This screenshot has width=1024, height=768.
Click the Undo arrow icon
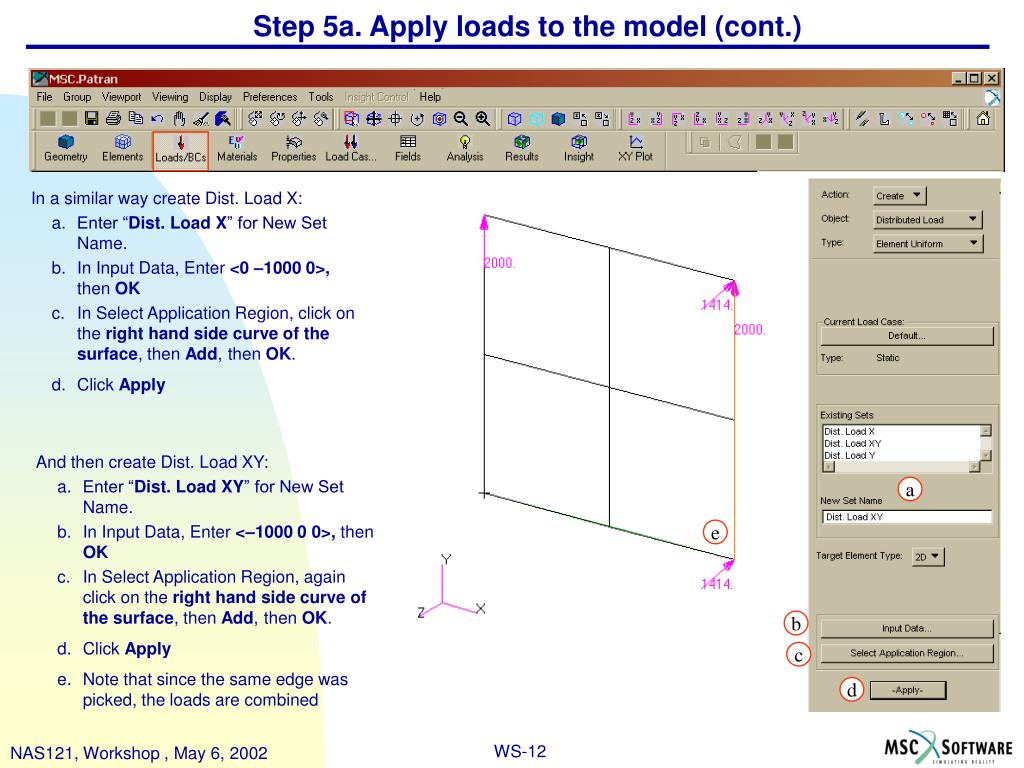(157, 118)
